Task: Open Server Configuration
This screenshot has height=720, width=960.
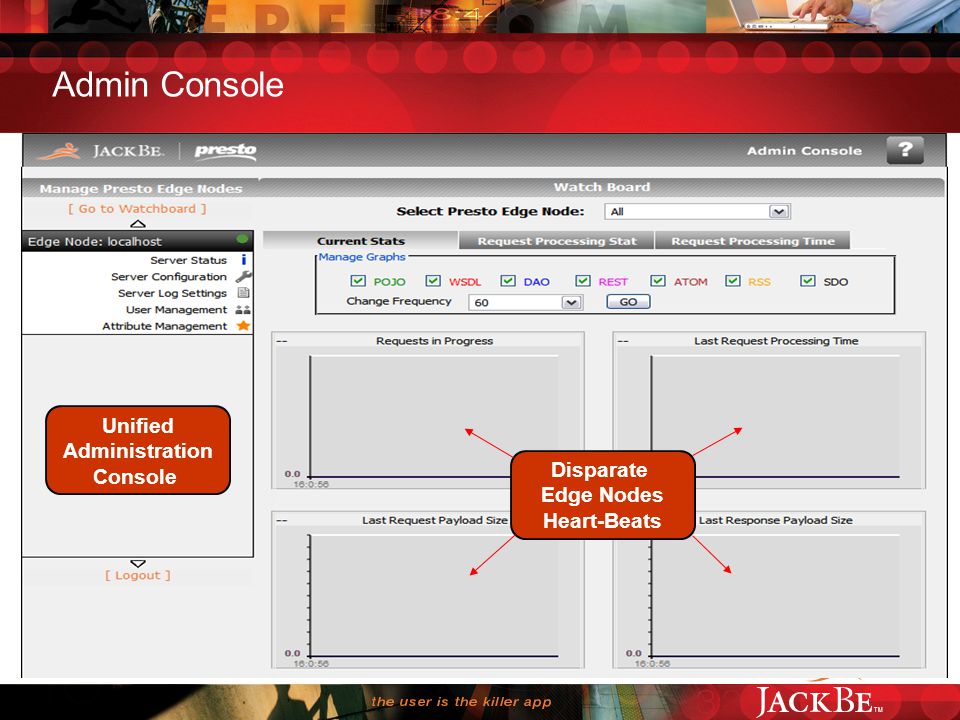Action: click(x=169, y=277)
